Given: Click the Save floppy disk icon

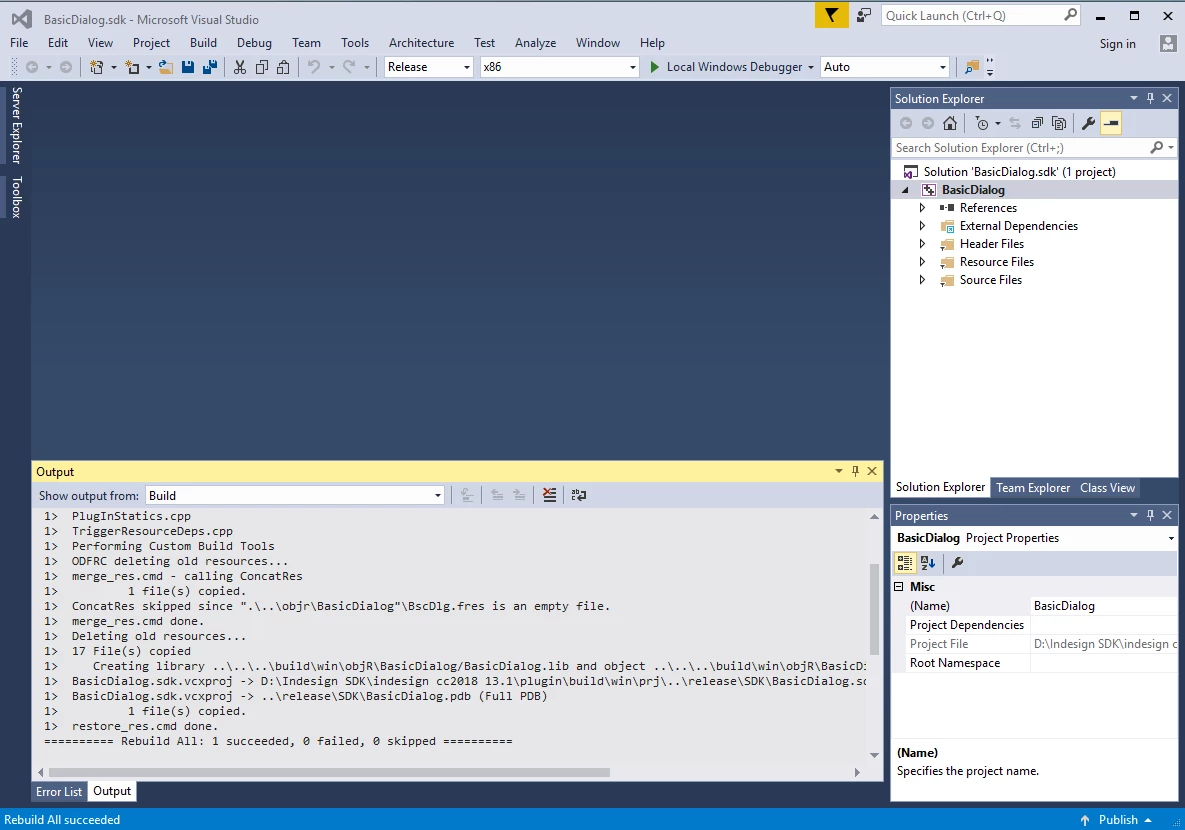Looking at the screenshot, I should [187, 67].
